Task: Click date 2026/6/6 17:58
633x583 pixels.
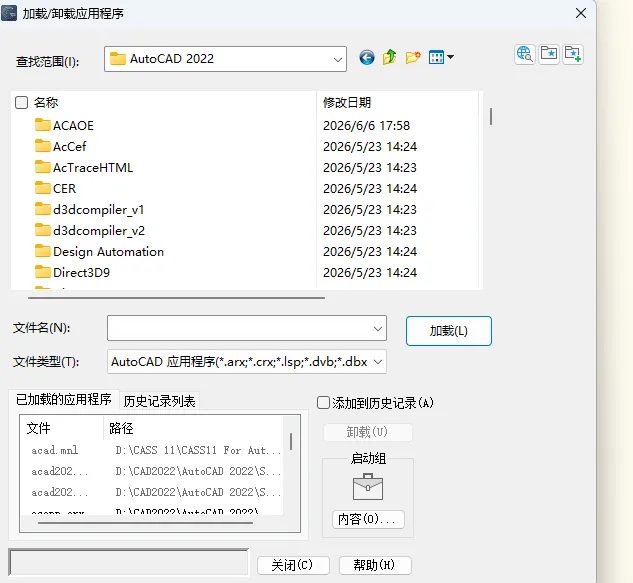Action: [x=366, y=126]
